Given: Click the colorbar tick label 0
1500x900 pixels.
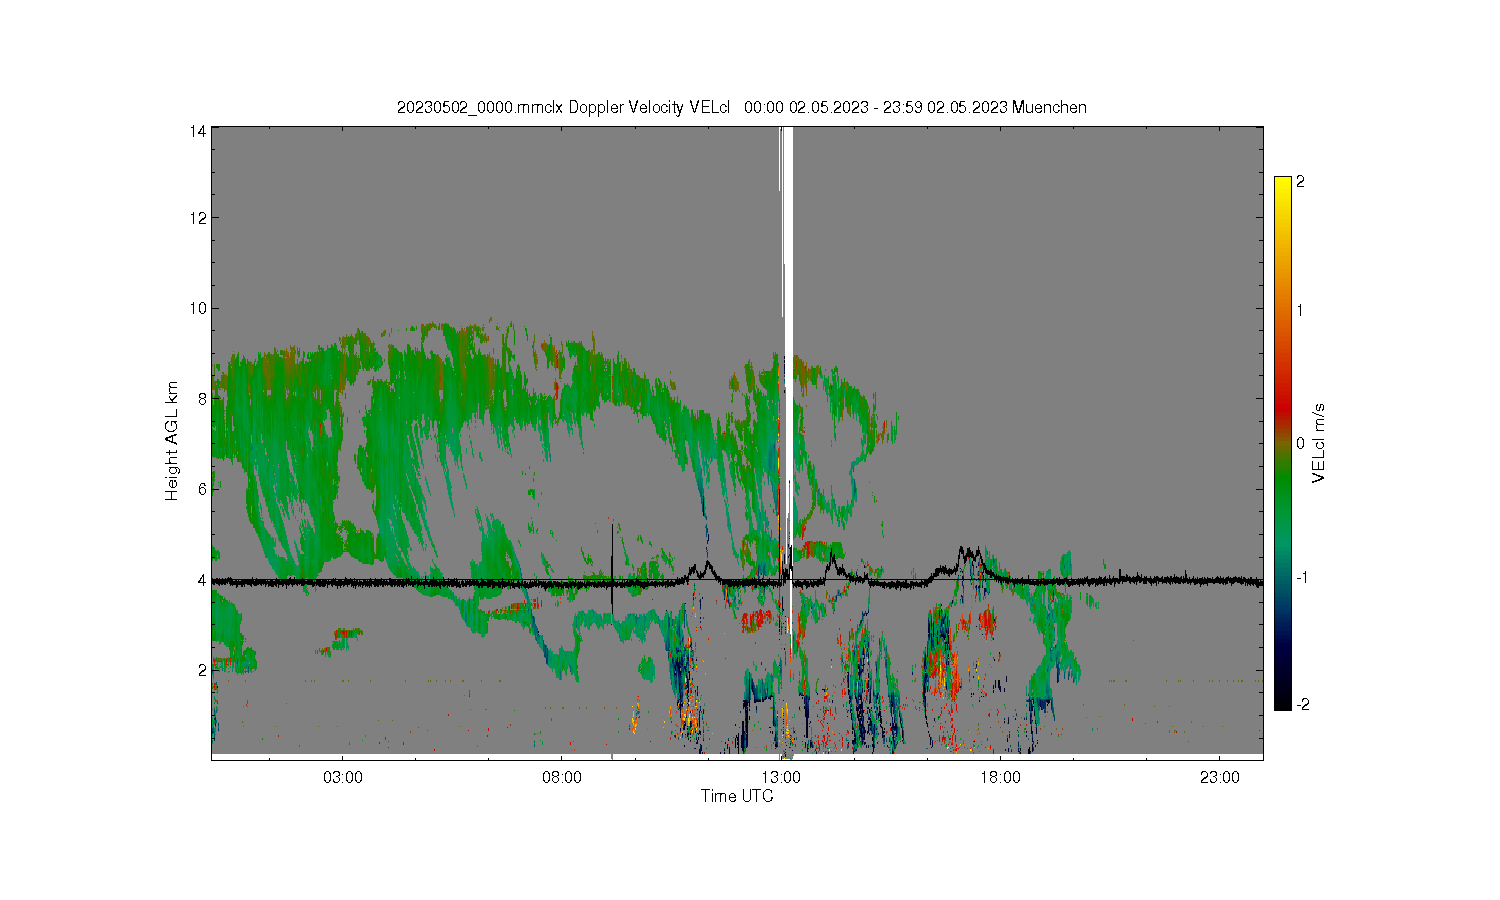Looking at the screenshot, I should coord(1301,443).
